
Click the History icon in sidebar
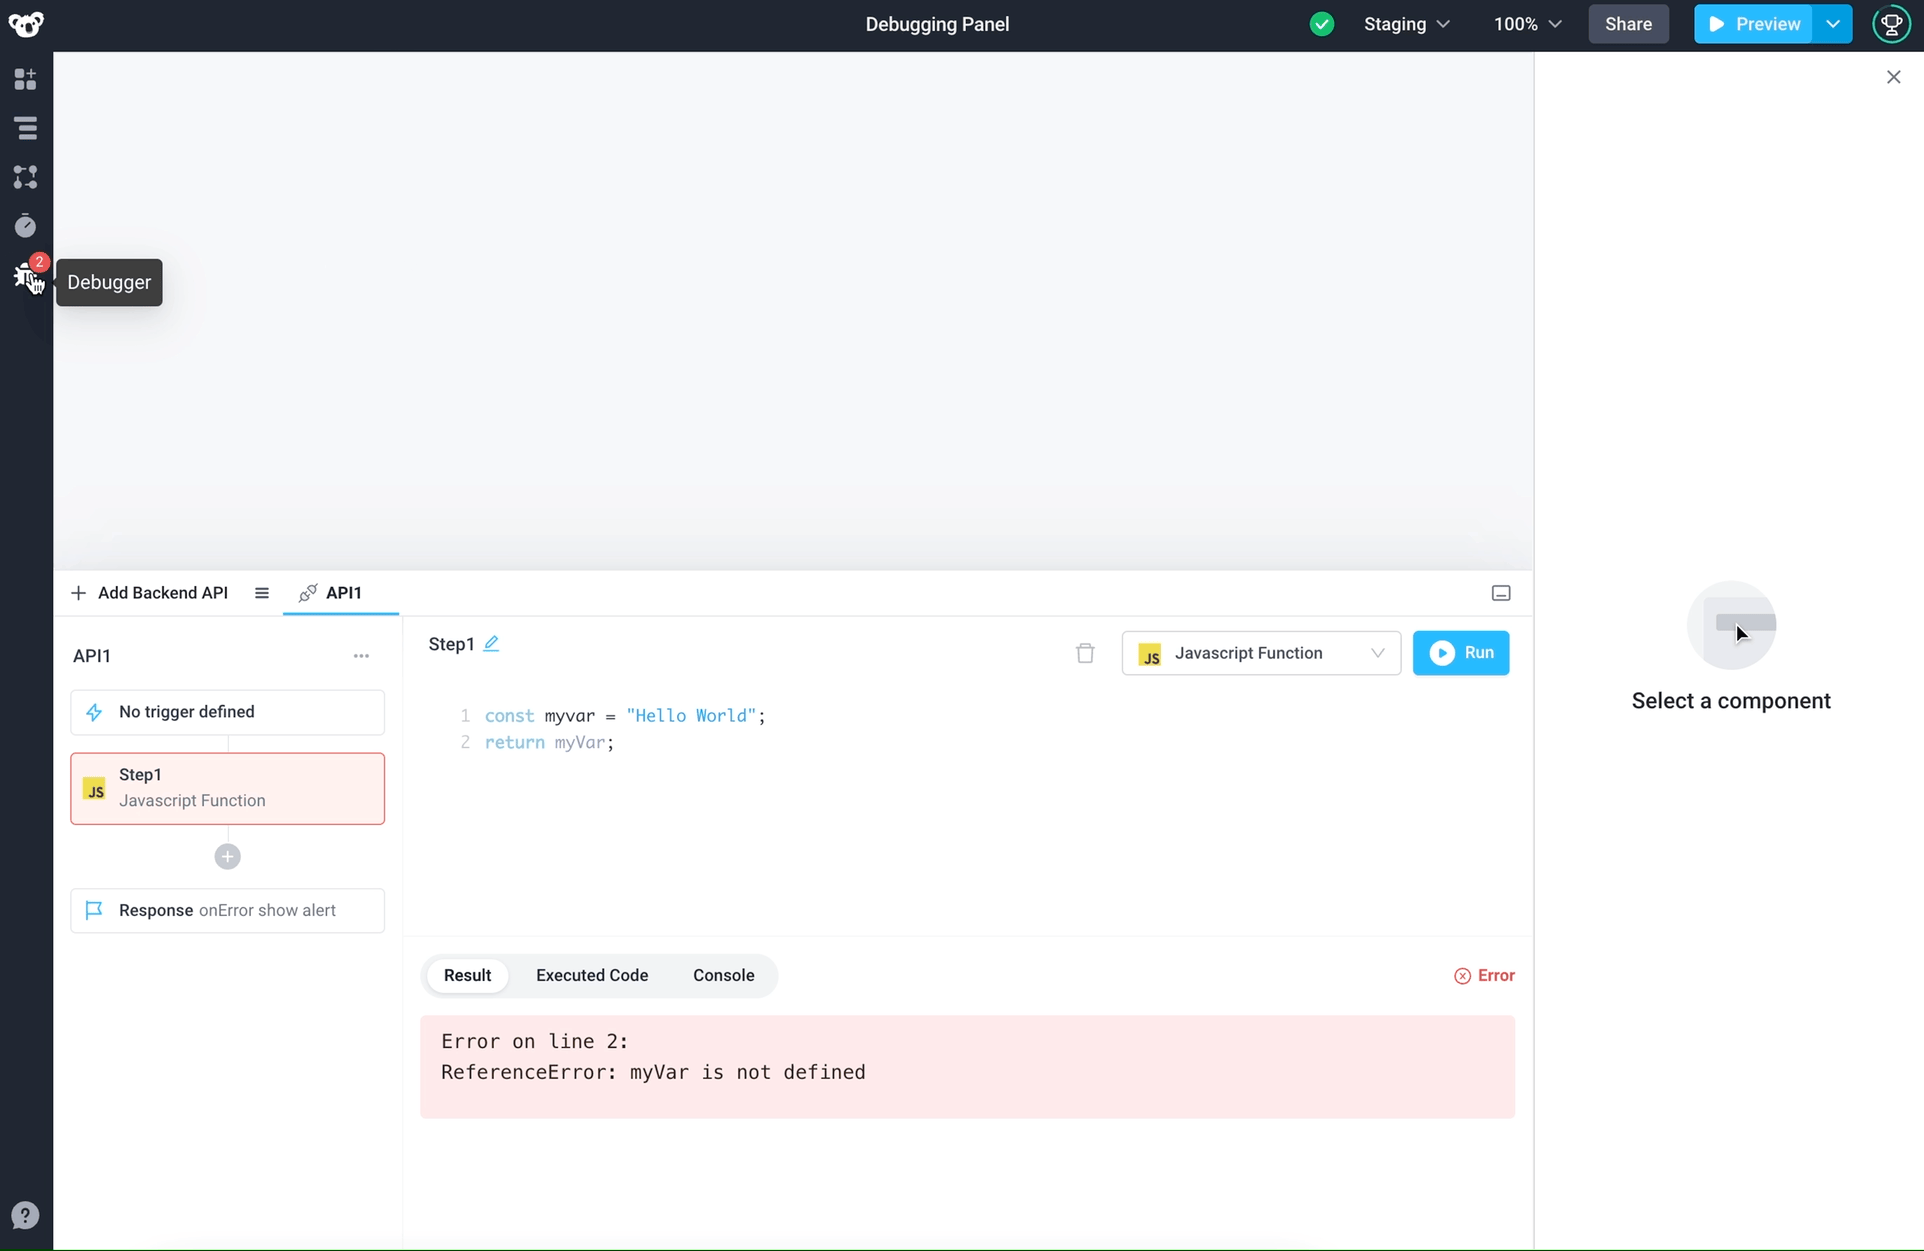[27, 226]
